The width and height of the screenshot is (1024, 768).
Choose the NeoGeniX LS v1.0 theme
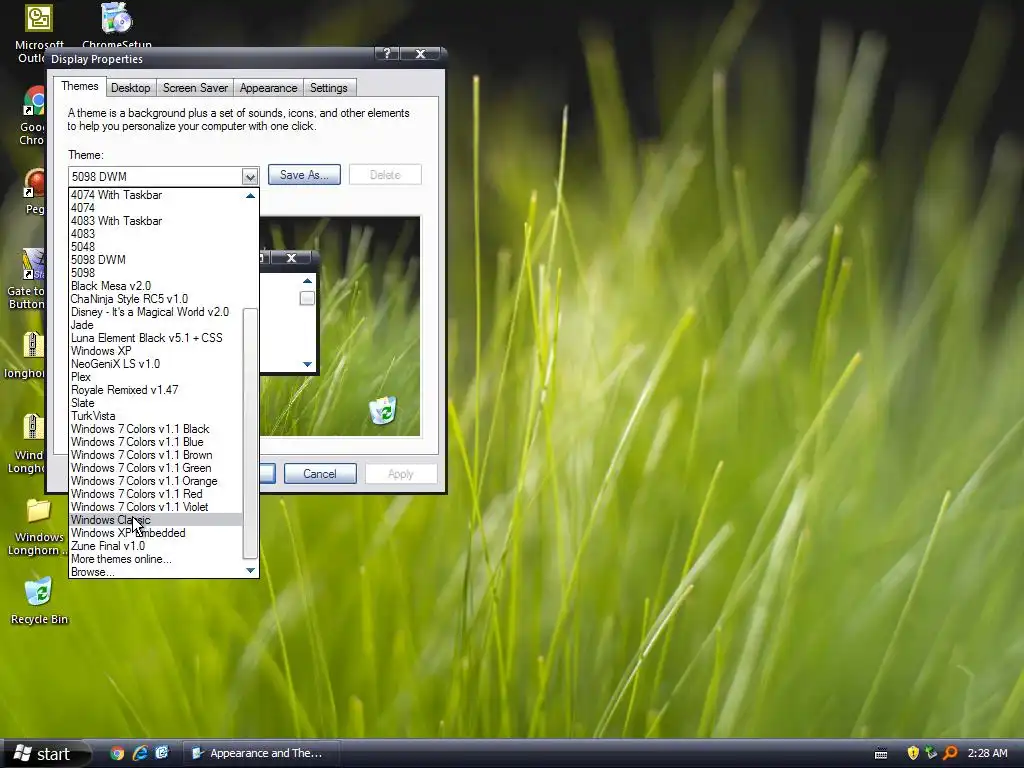tap(155, 364)
